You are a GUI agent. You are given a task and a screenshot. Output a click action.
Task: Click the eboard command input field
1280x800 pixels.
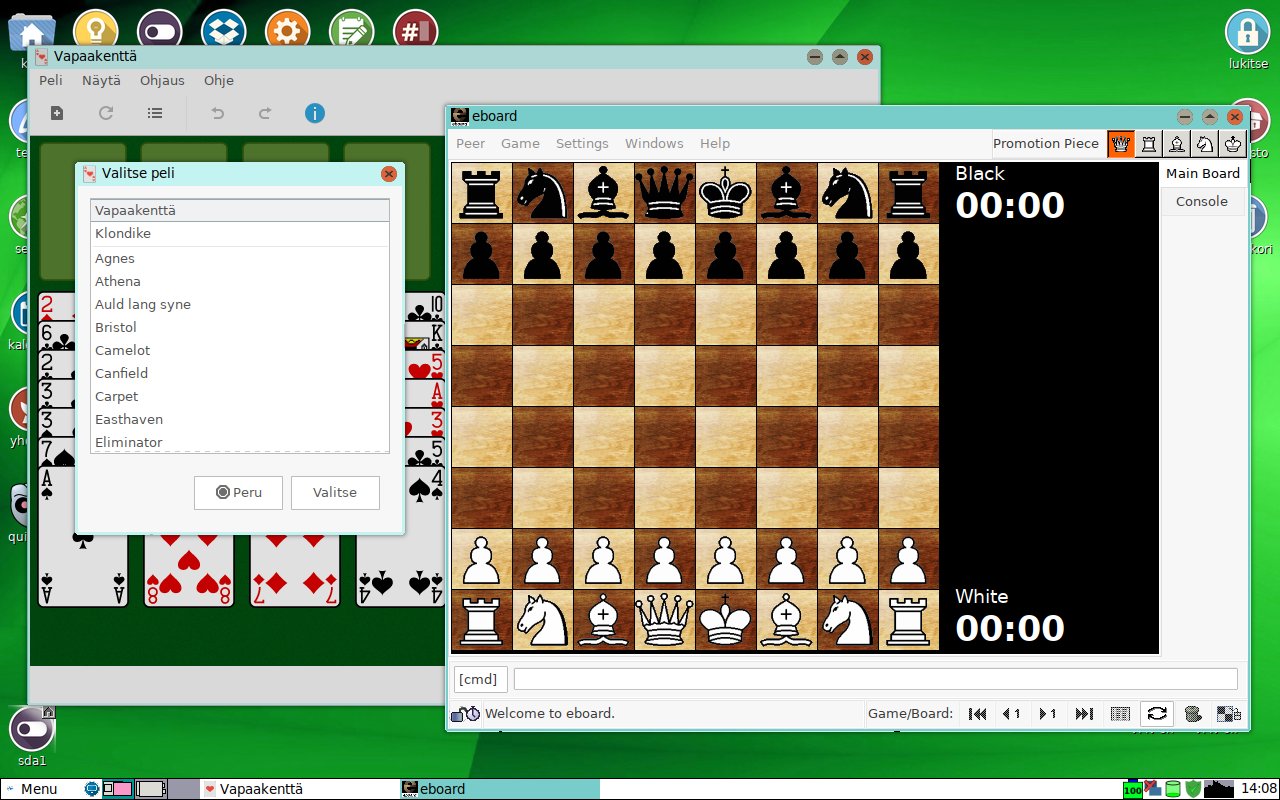pyautogui.click(x=876, y=679)
